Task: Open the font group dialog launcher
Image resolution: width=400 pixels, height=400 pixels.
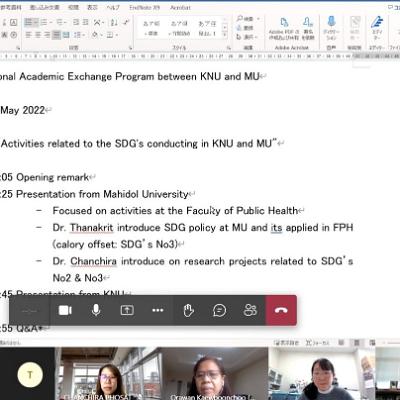Action: tap(18, 48)
